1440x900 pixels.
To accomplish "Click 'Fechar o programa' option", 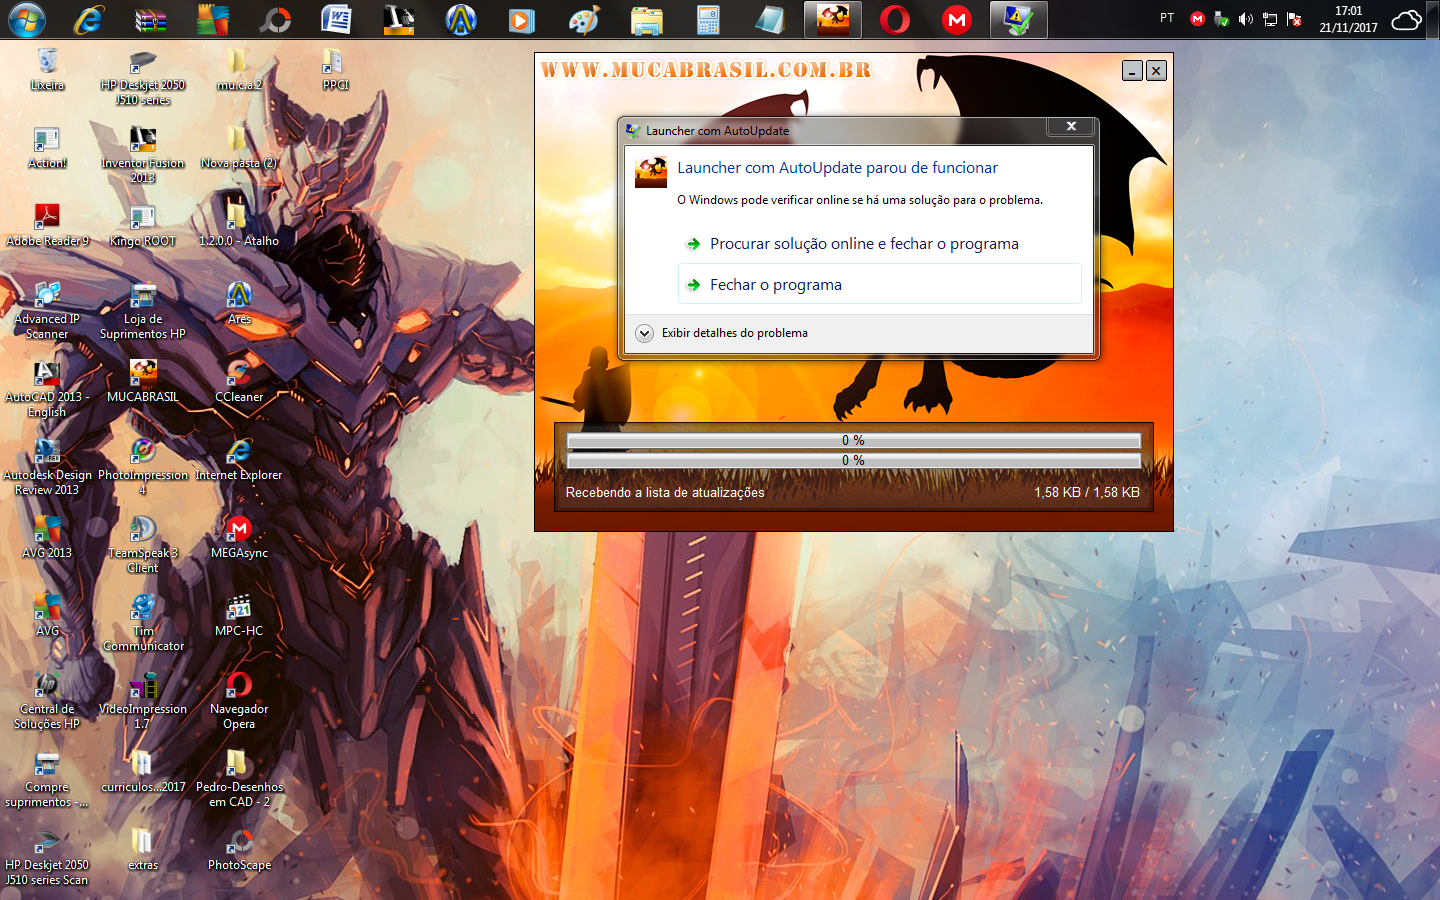I will [x=776, y=285].
